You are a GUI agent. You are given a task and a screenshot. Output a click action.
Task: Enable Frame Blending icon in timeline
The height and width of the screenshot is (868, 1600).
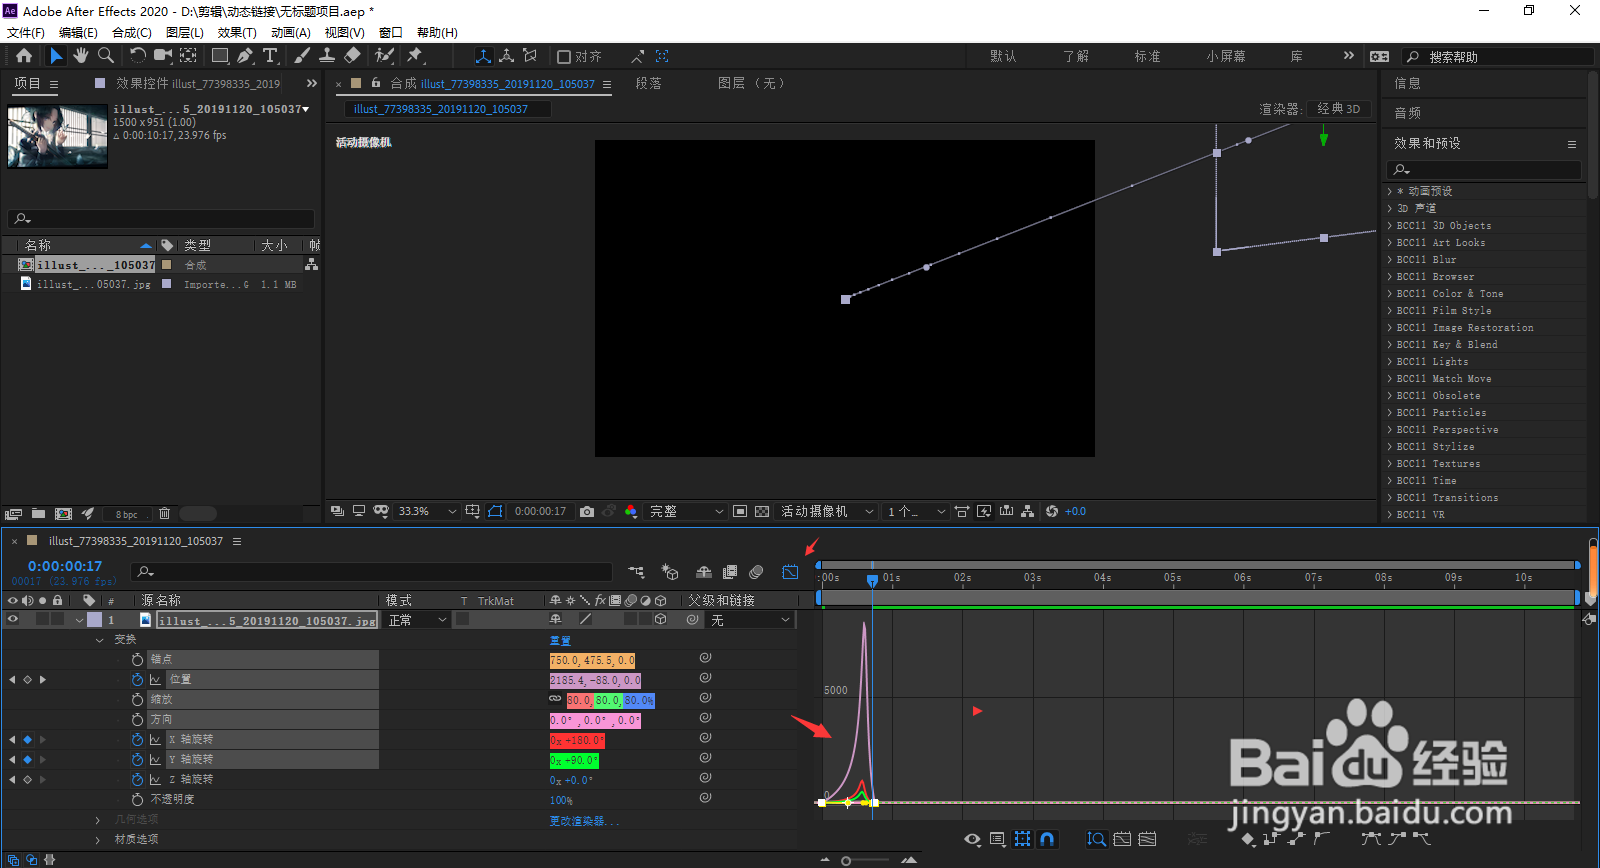tap(730, 572)
